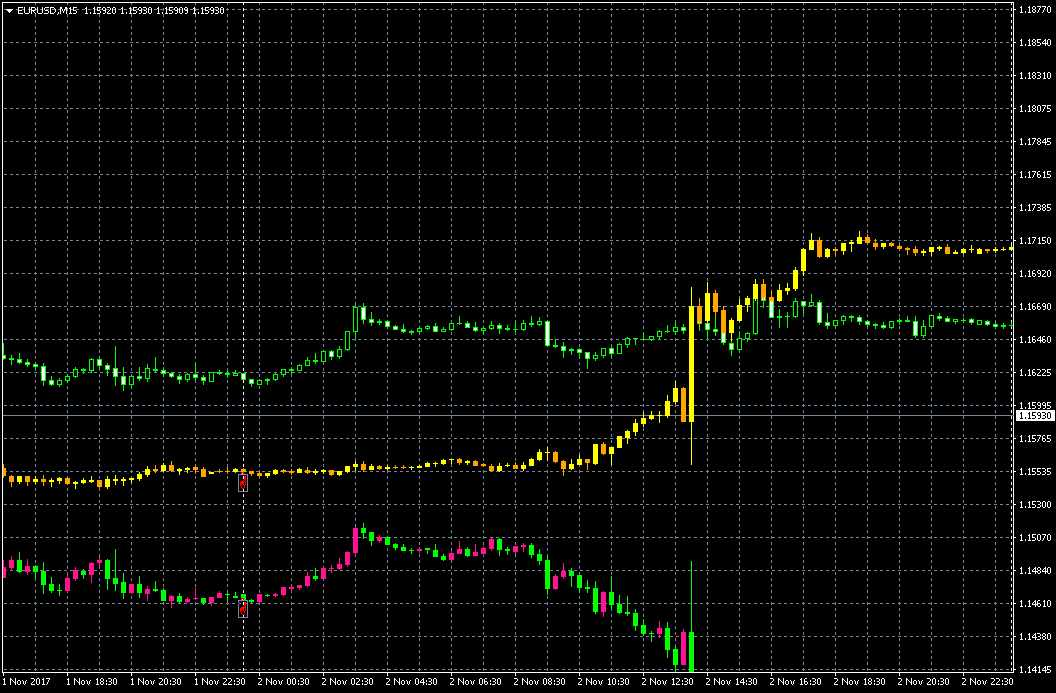Click the 1.17615 price axis label
1056x693 pixels.
pos(1035,174)
